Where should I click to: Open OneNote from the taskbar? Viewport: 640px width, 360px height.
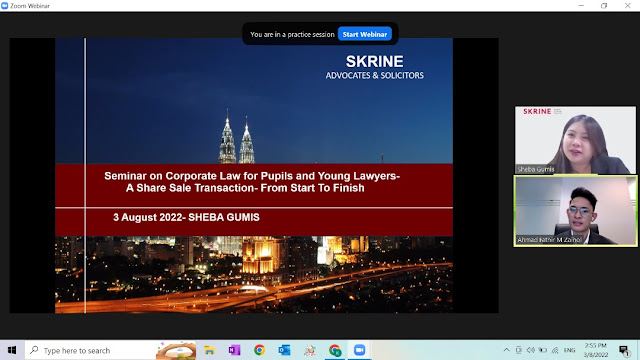[234, 350]
